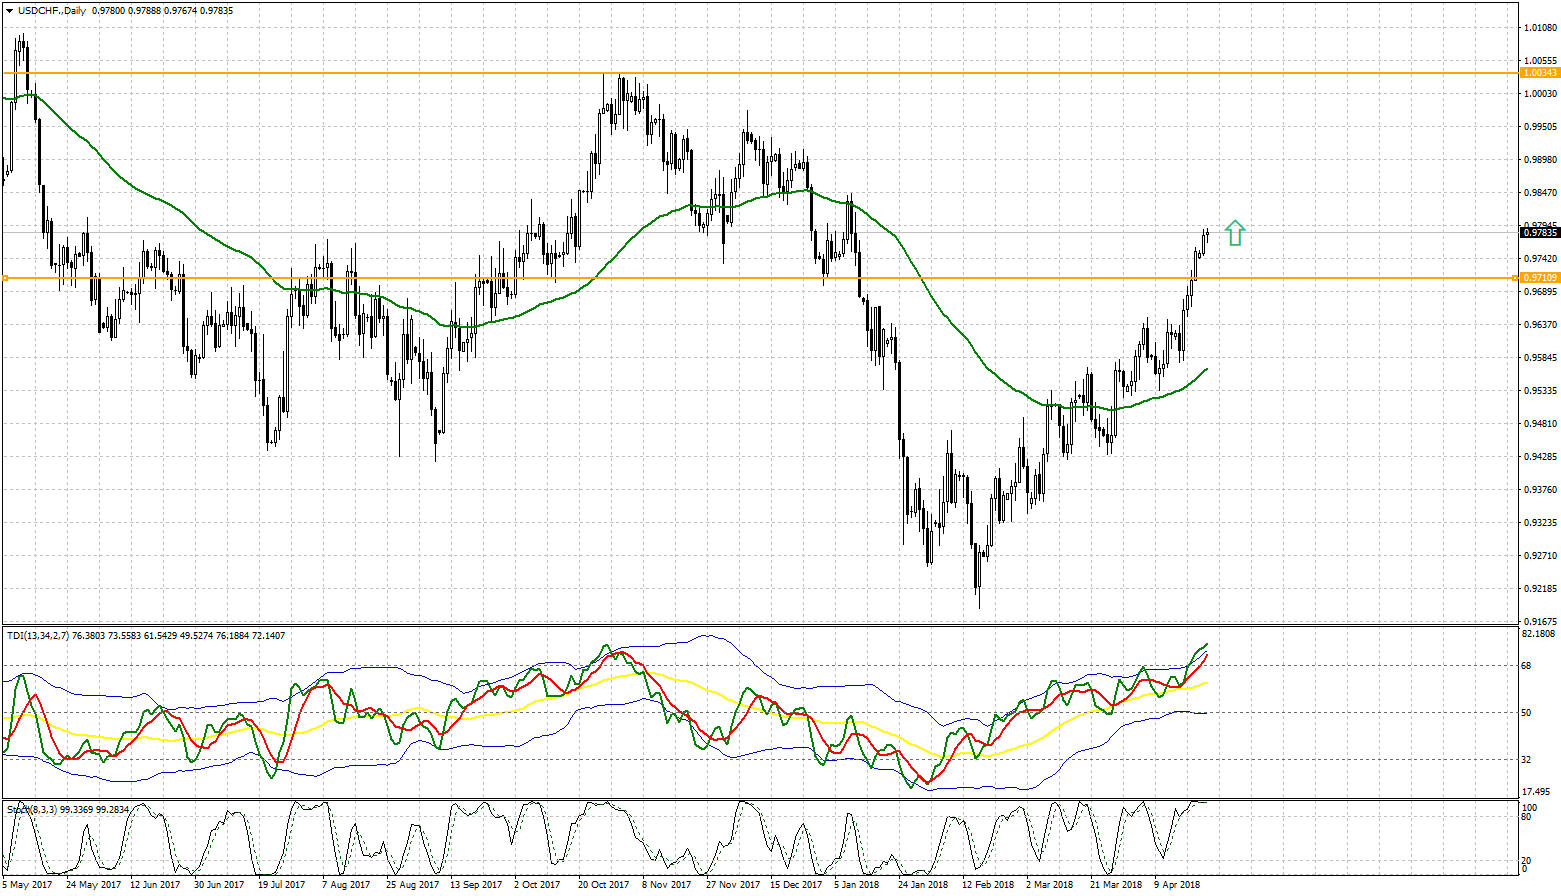Select the orange 1.00343 price label
Screen dimensions: 1561x896
(1539, 73)
